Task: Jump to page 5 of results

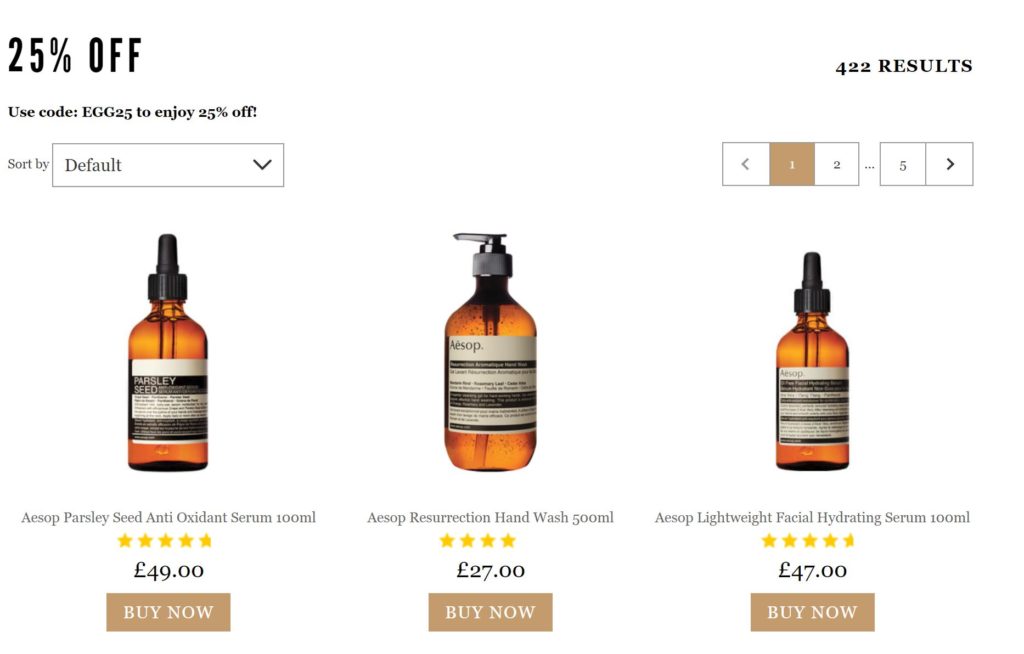Action: (x=903, y=165)
